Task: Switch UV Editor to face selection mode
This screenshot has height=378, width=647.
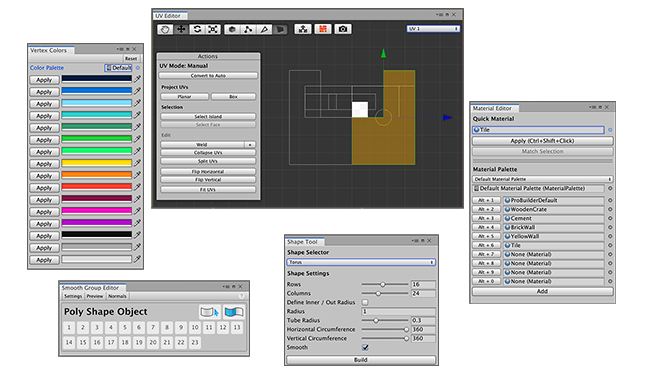Action: click(280, 29)
